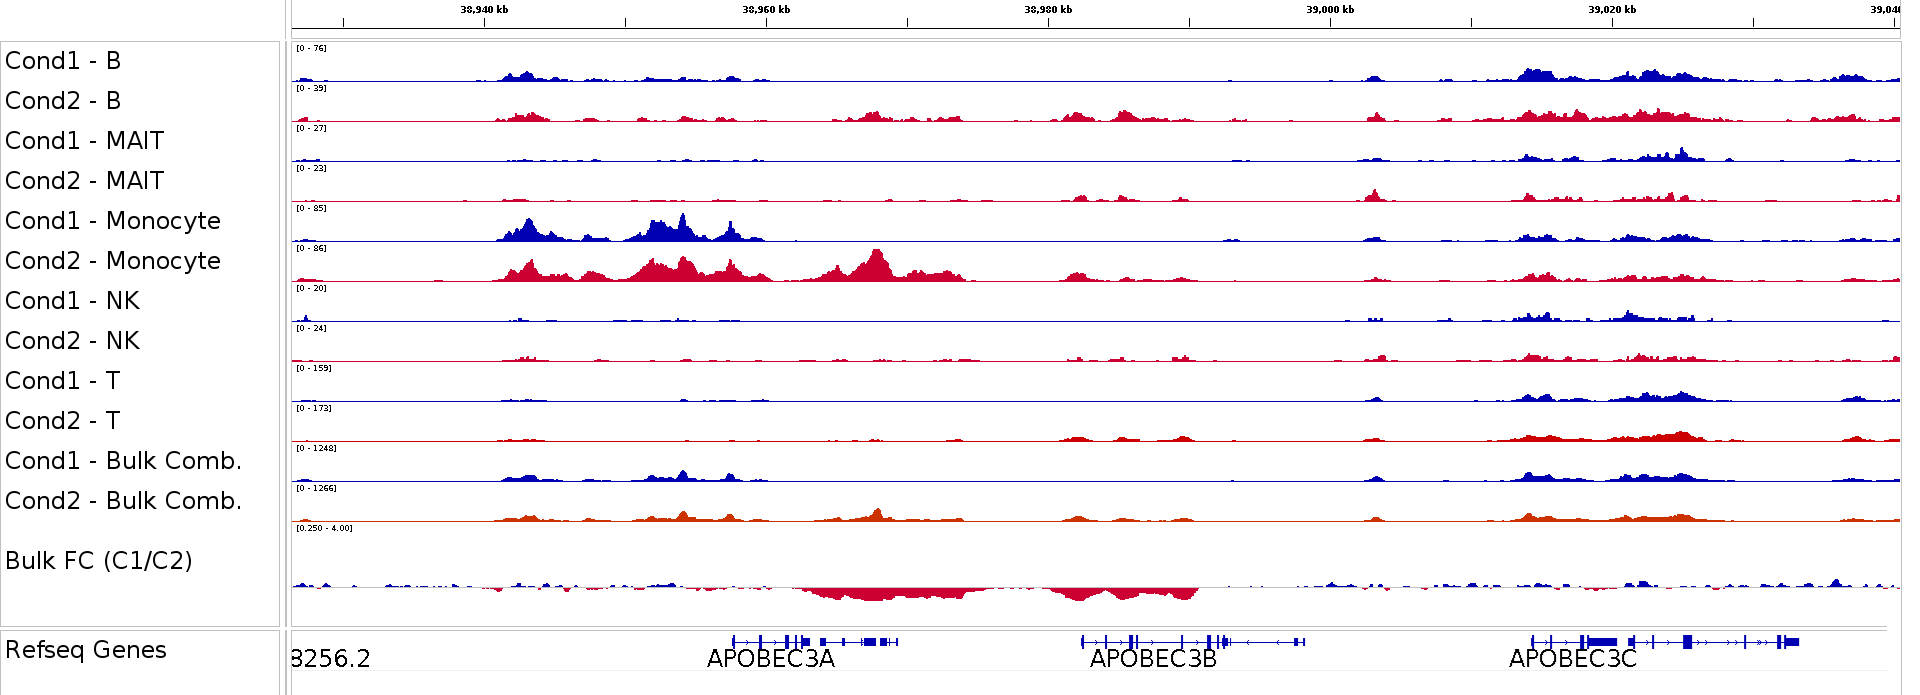The height and width of the screenshot is (695, 1920).
Task: Select the Cond2 - MAIT track label
Action: pyautogui.click(x=84, y=181)
